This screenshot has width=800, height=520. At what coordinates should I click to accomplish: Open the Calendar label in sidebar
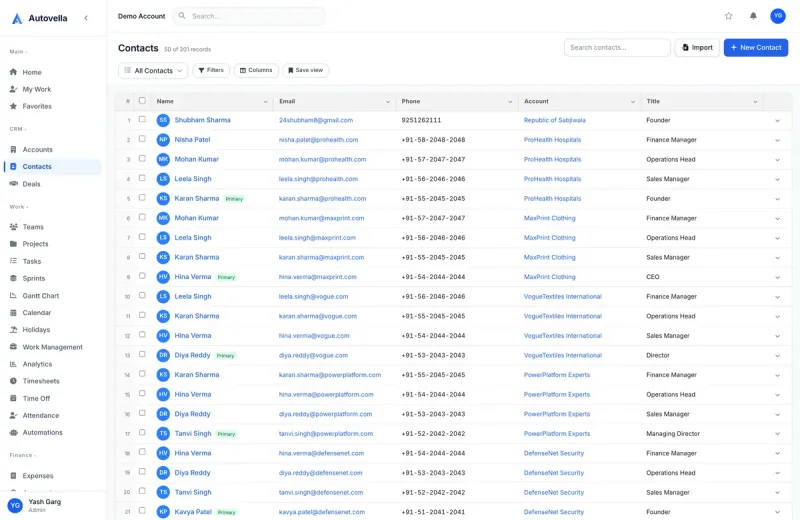point(37,312)
